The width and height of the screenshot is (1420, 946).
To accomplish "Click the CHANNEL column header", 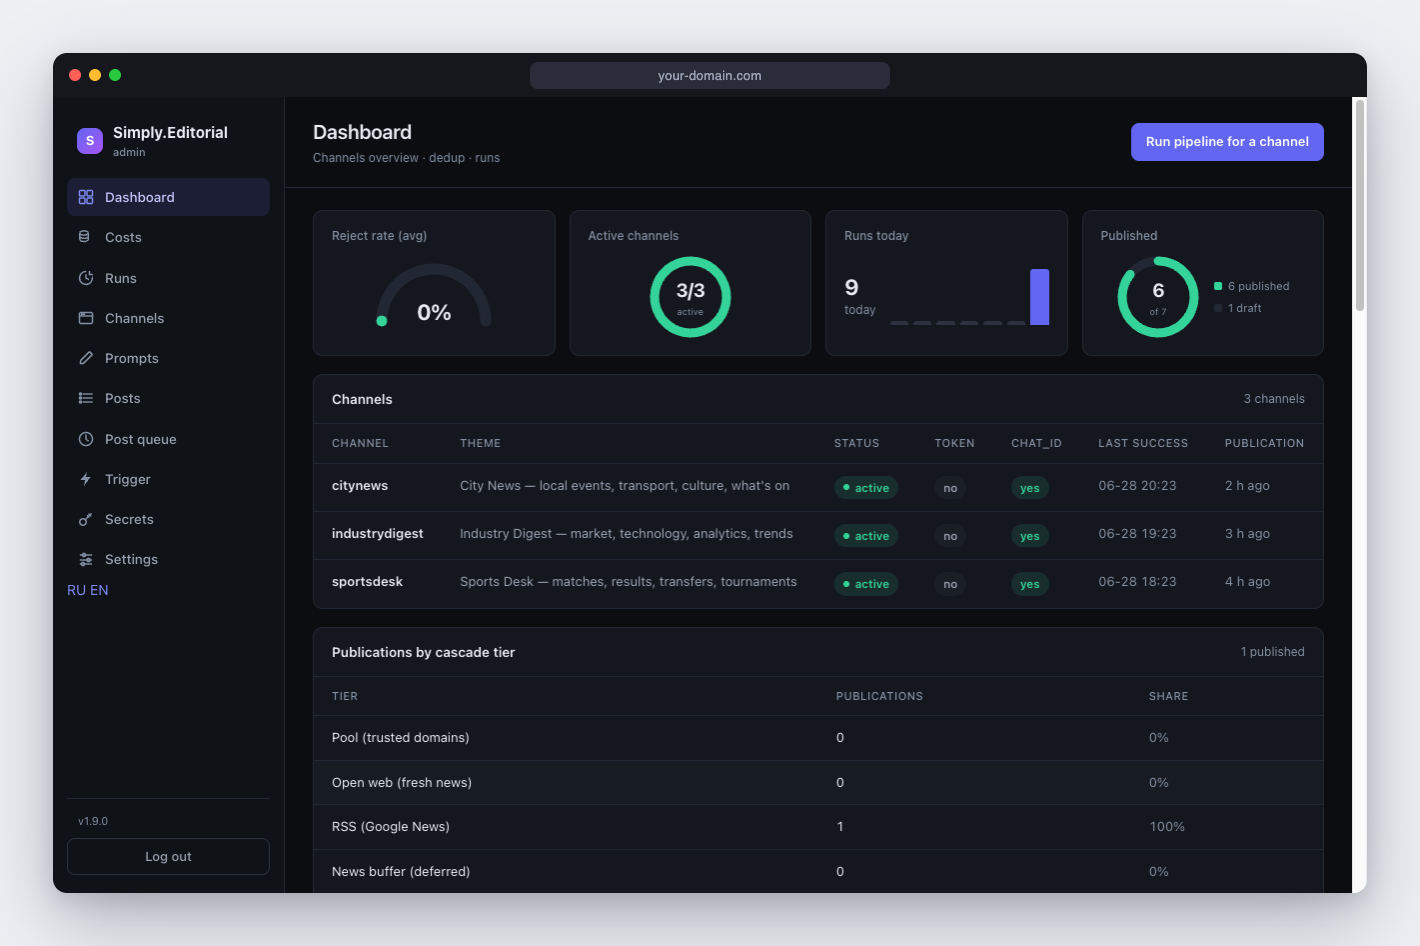I will click(x=360, y=443).
